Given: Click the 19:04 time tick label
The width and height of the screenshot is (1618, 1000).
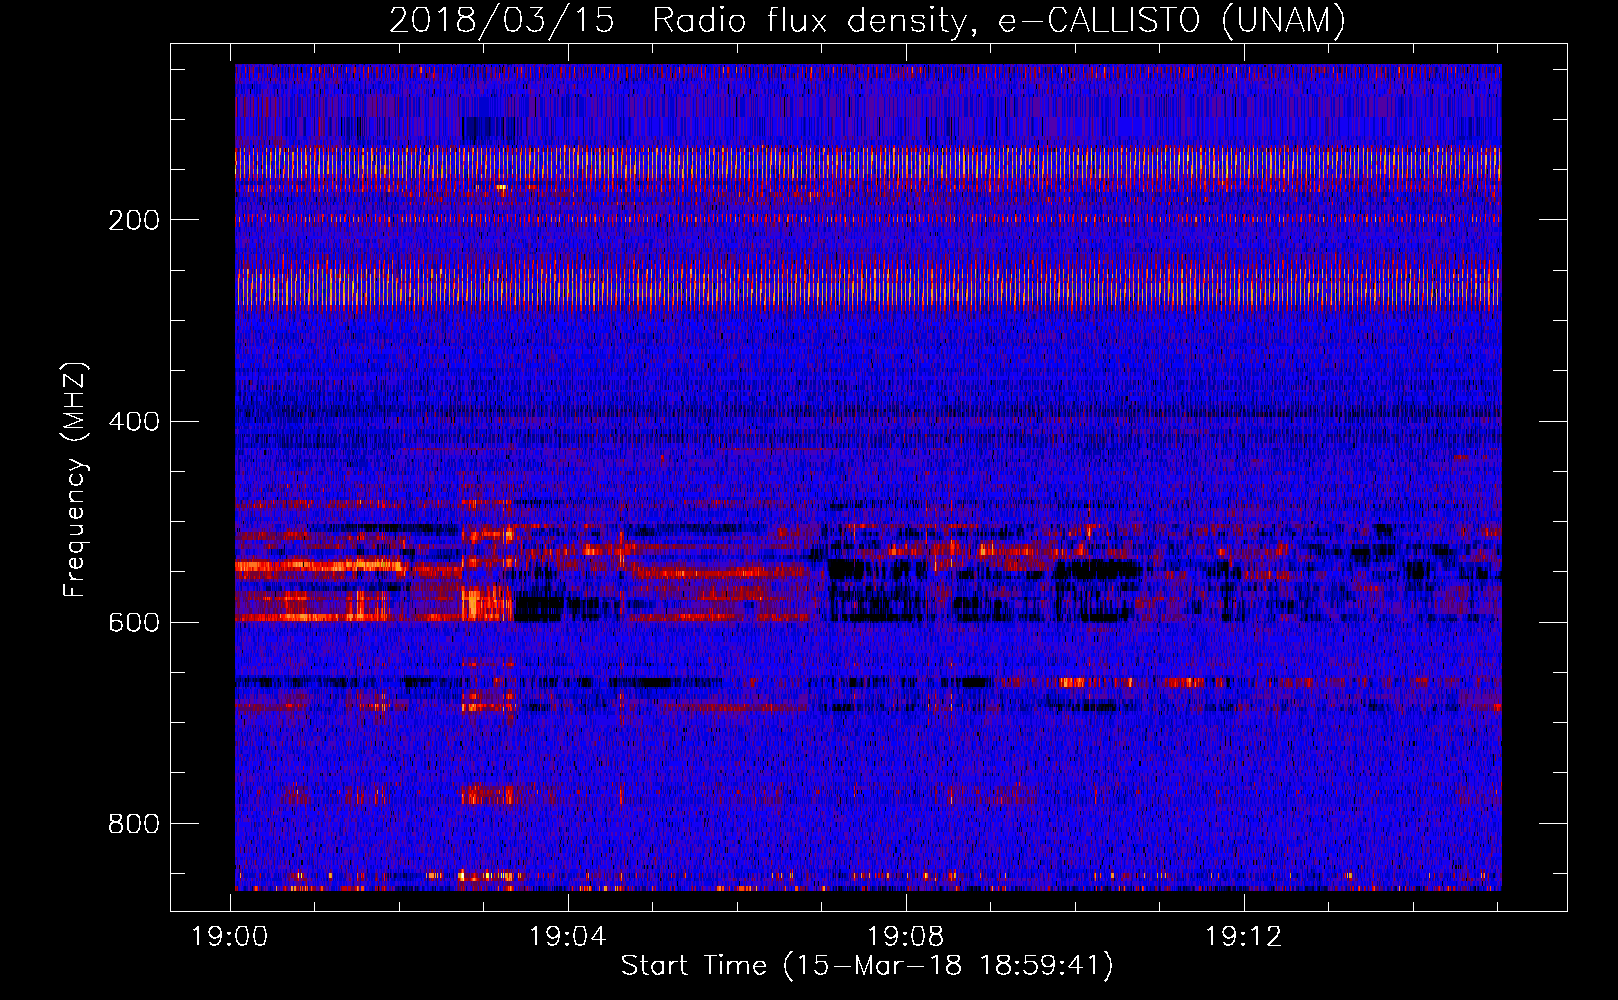Looking at the screenshot, I should 568,937.
